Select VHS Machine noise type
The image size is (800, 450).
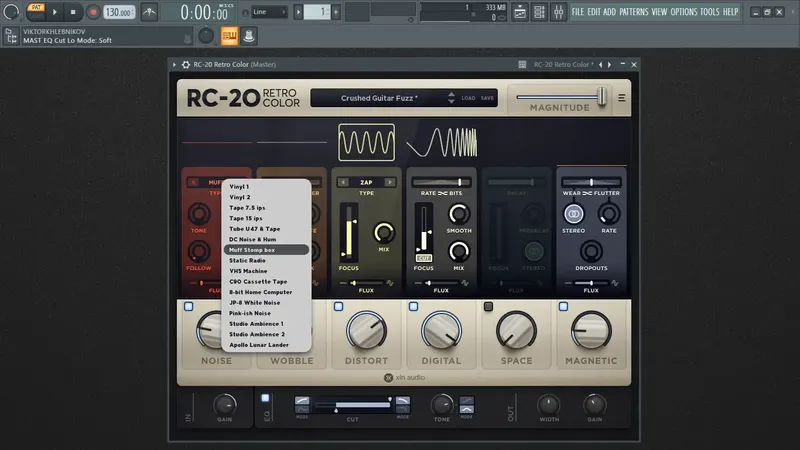(266, 271)
